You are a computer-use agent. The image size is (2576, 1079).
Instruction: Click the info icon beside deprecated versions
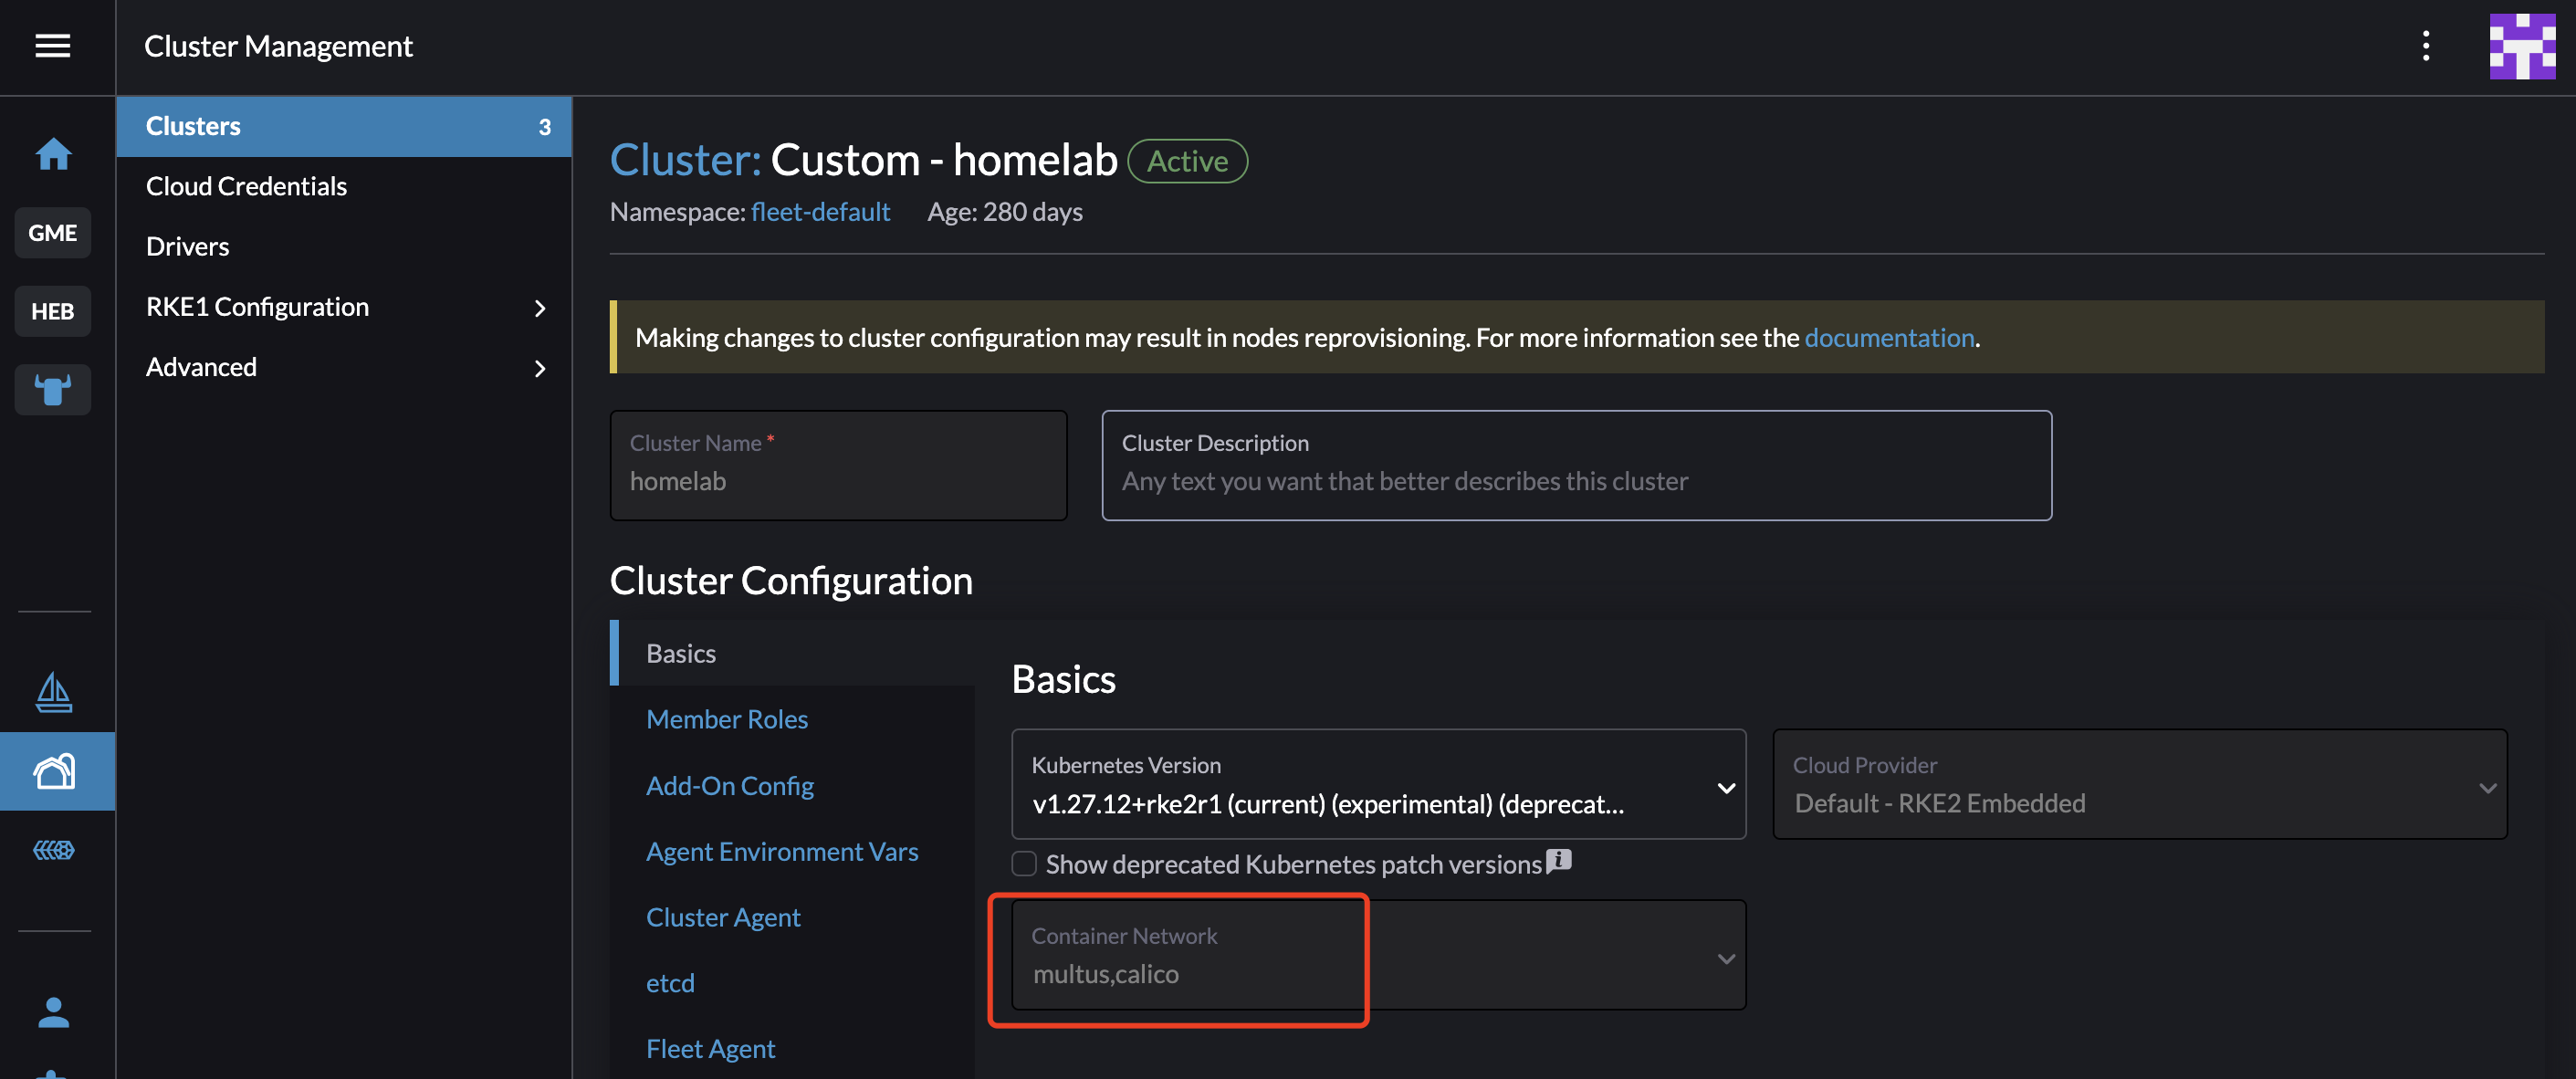(x=1558, y=860)
